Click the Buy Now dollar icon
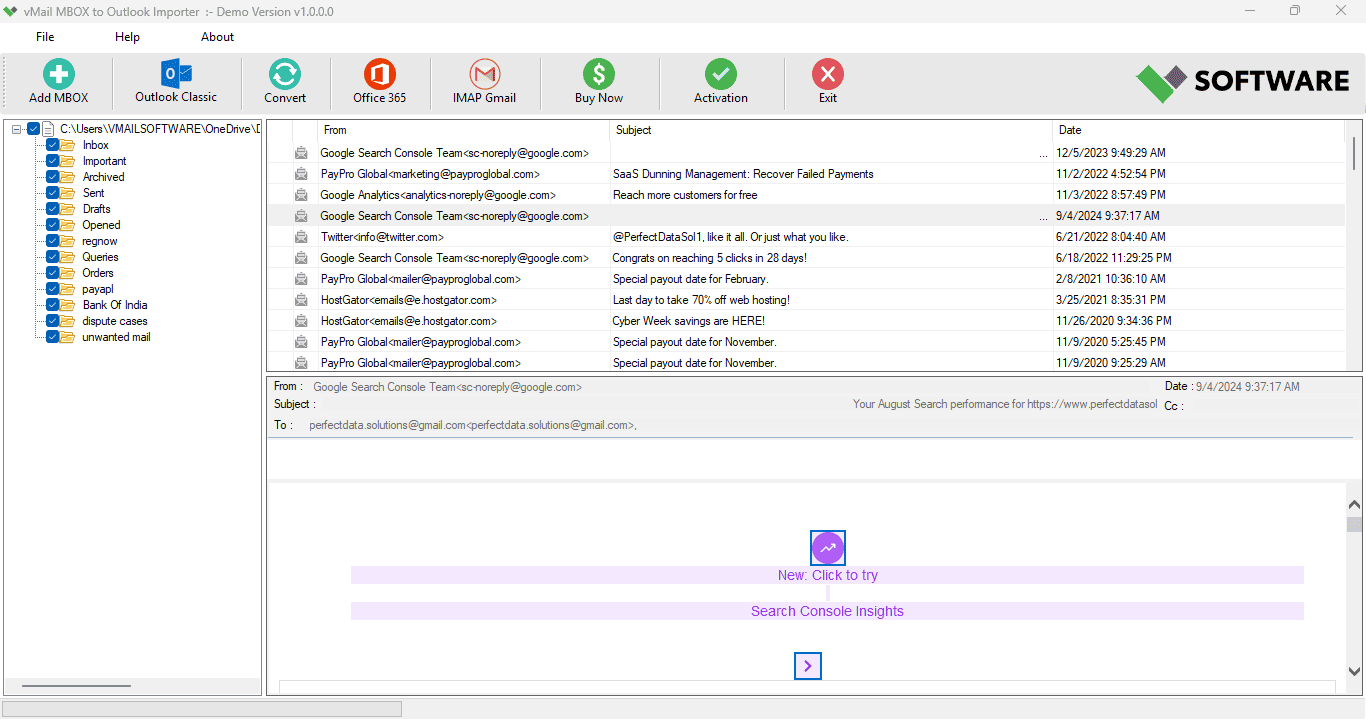Image resolution: width=1366 pixels, height=720 pixels. pyautogui.click(x=598, y=75)
